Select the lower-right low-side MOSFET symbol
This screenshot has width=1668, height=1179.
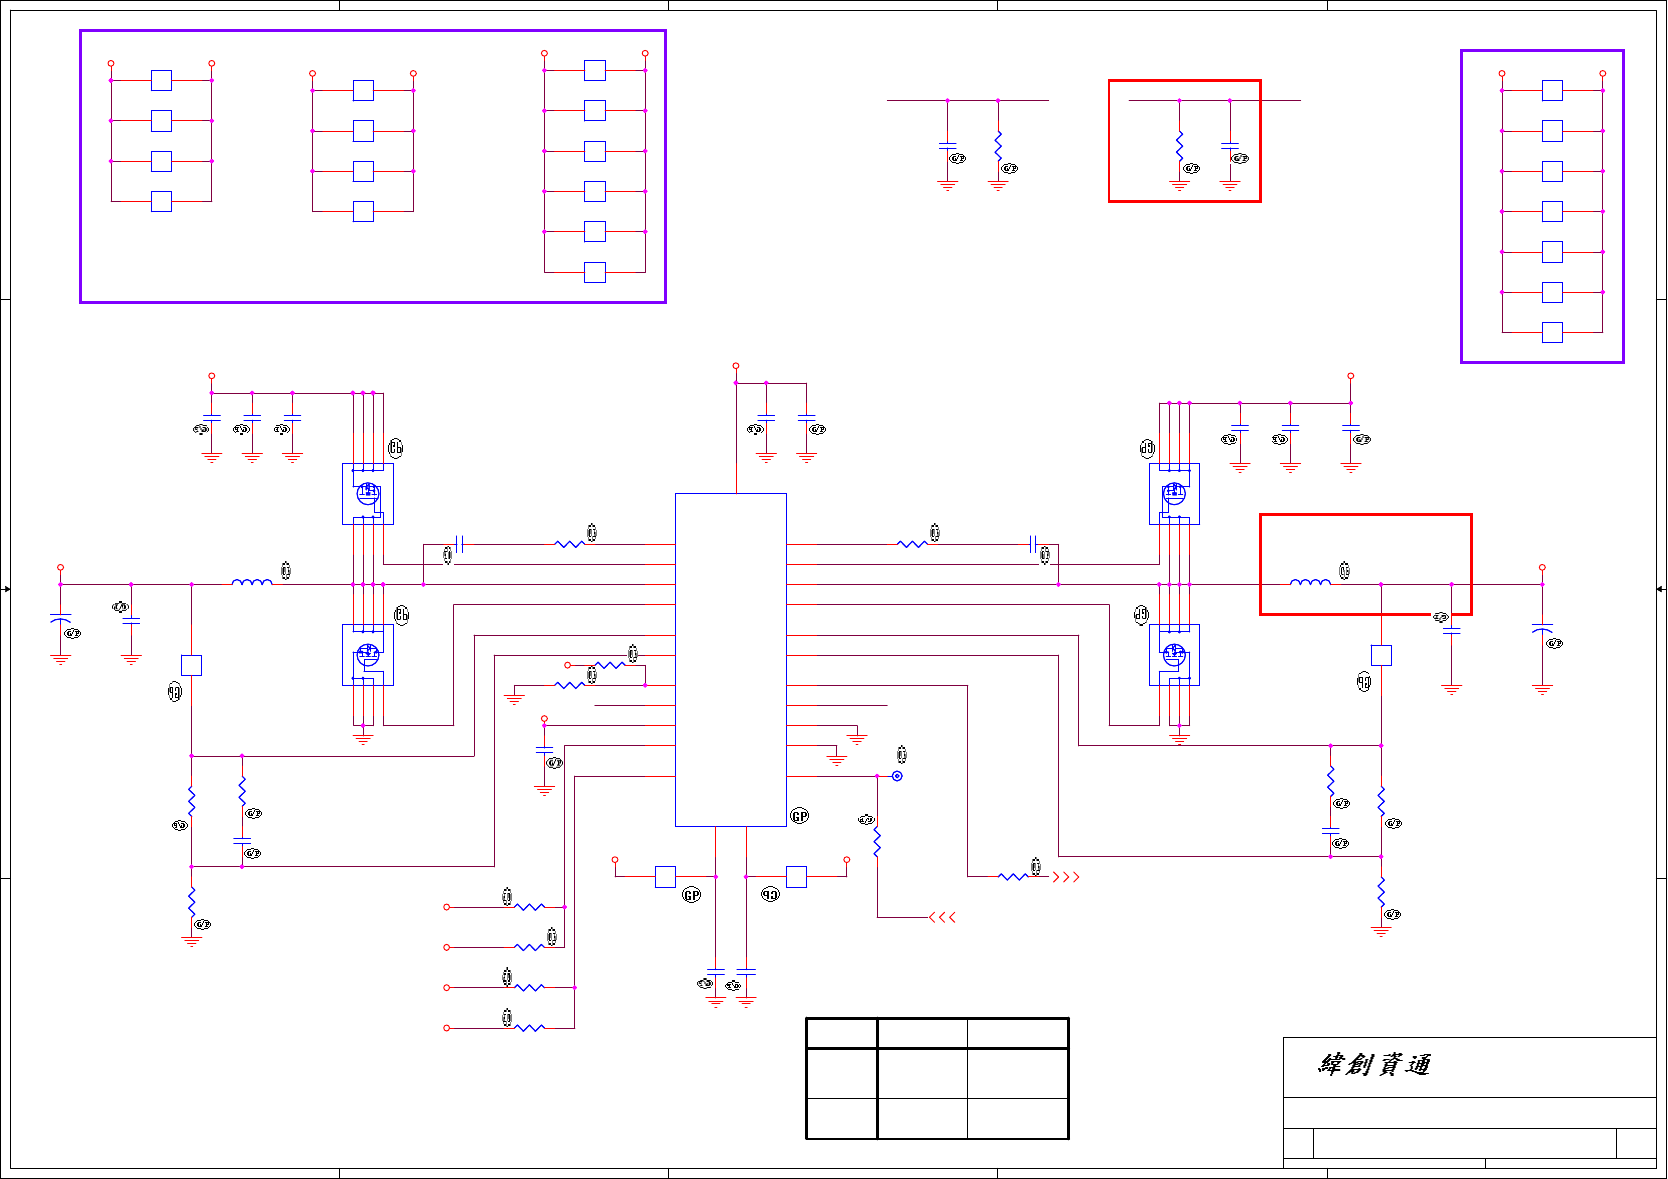coord(1174,655)
